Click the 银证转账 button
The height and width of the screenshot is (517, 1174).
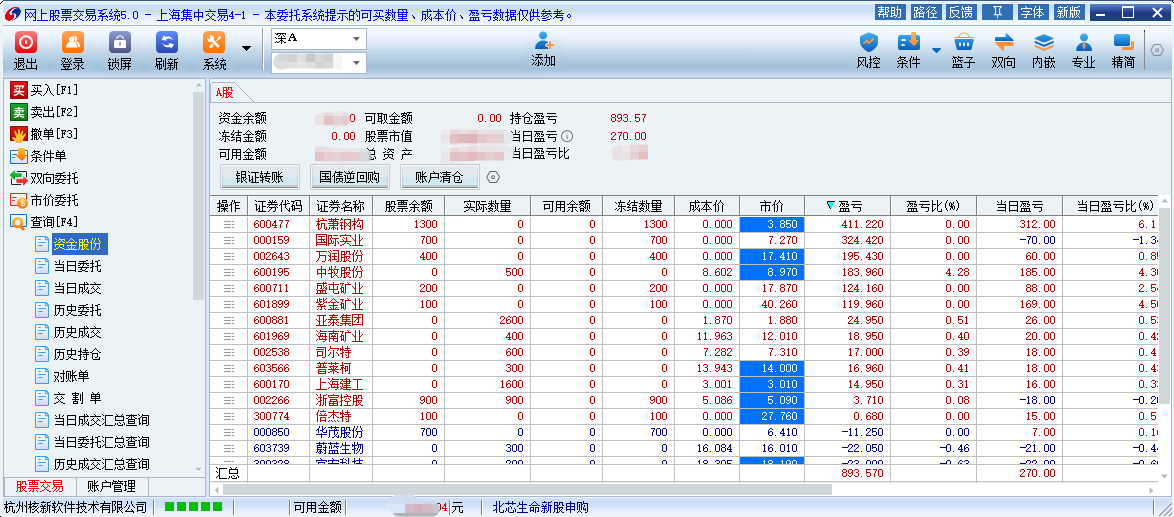coord(259,177)
